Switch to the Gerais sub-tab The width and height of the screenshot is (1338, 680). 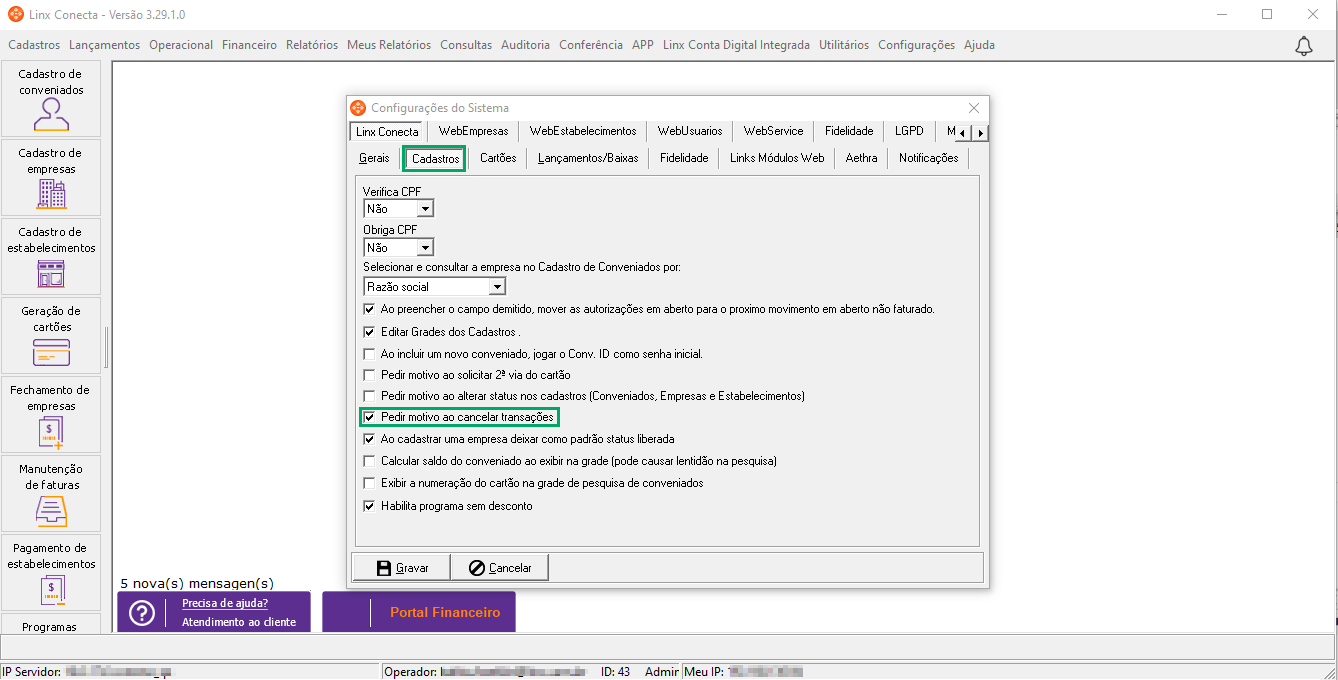[x=374, y=159]
